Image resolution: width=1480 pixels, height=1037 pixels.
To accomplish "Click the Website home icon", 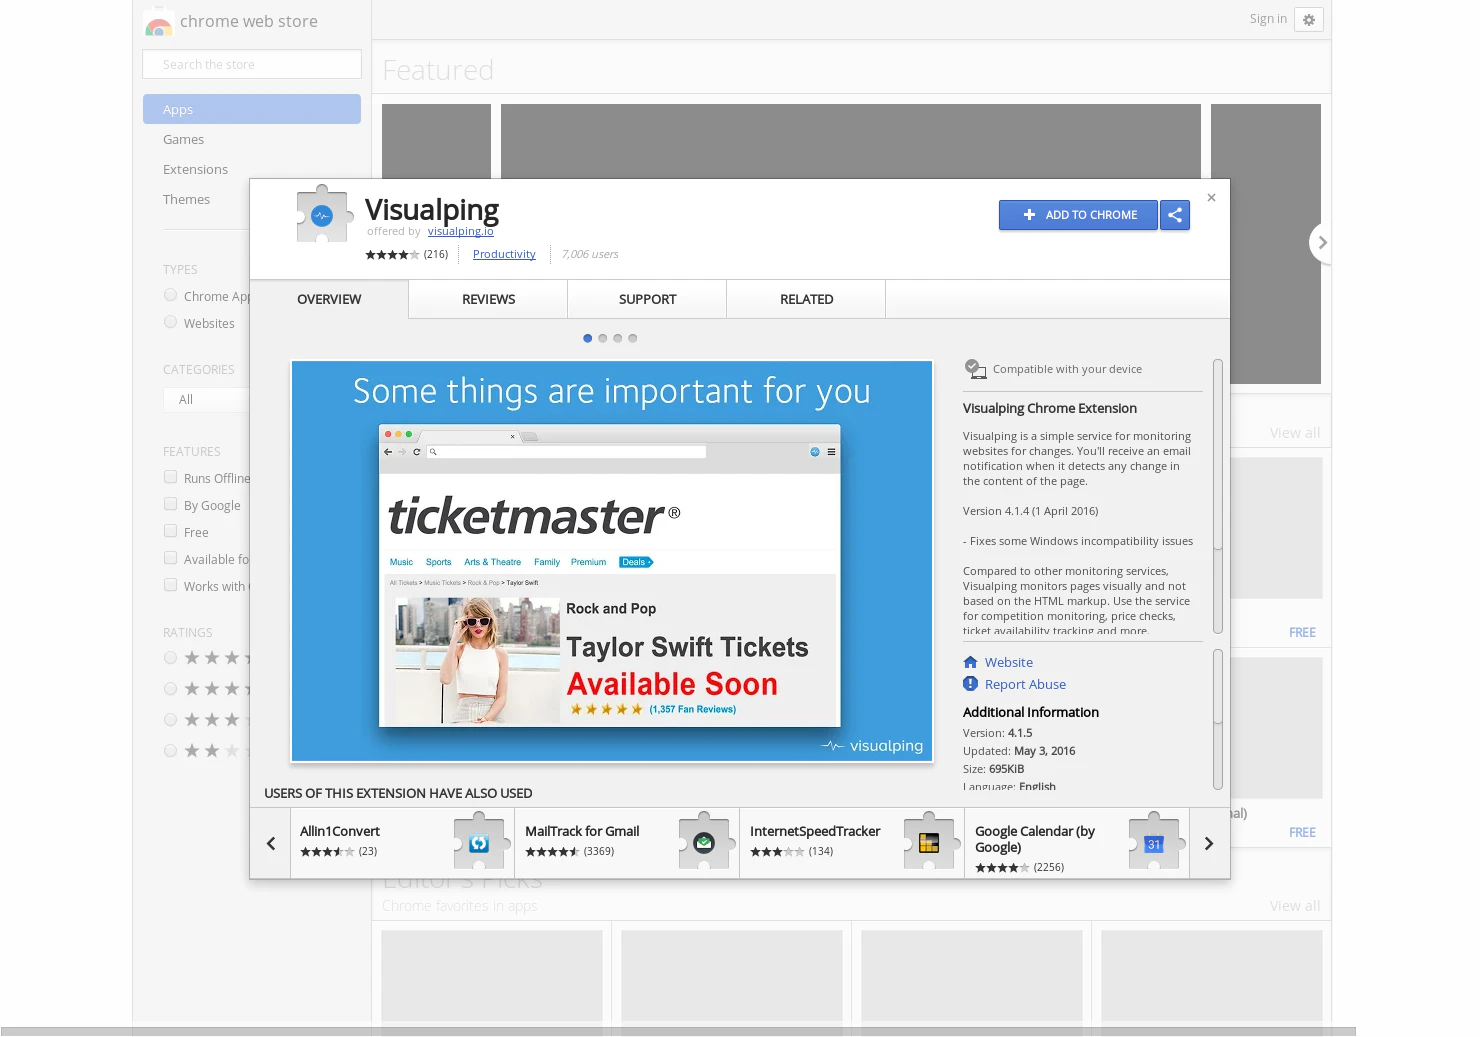I will click(970, 662).
